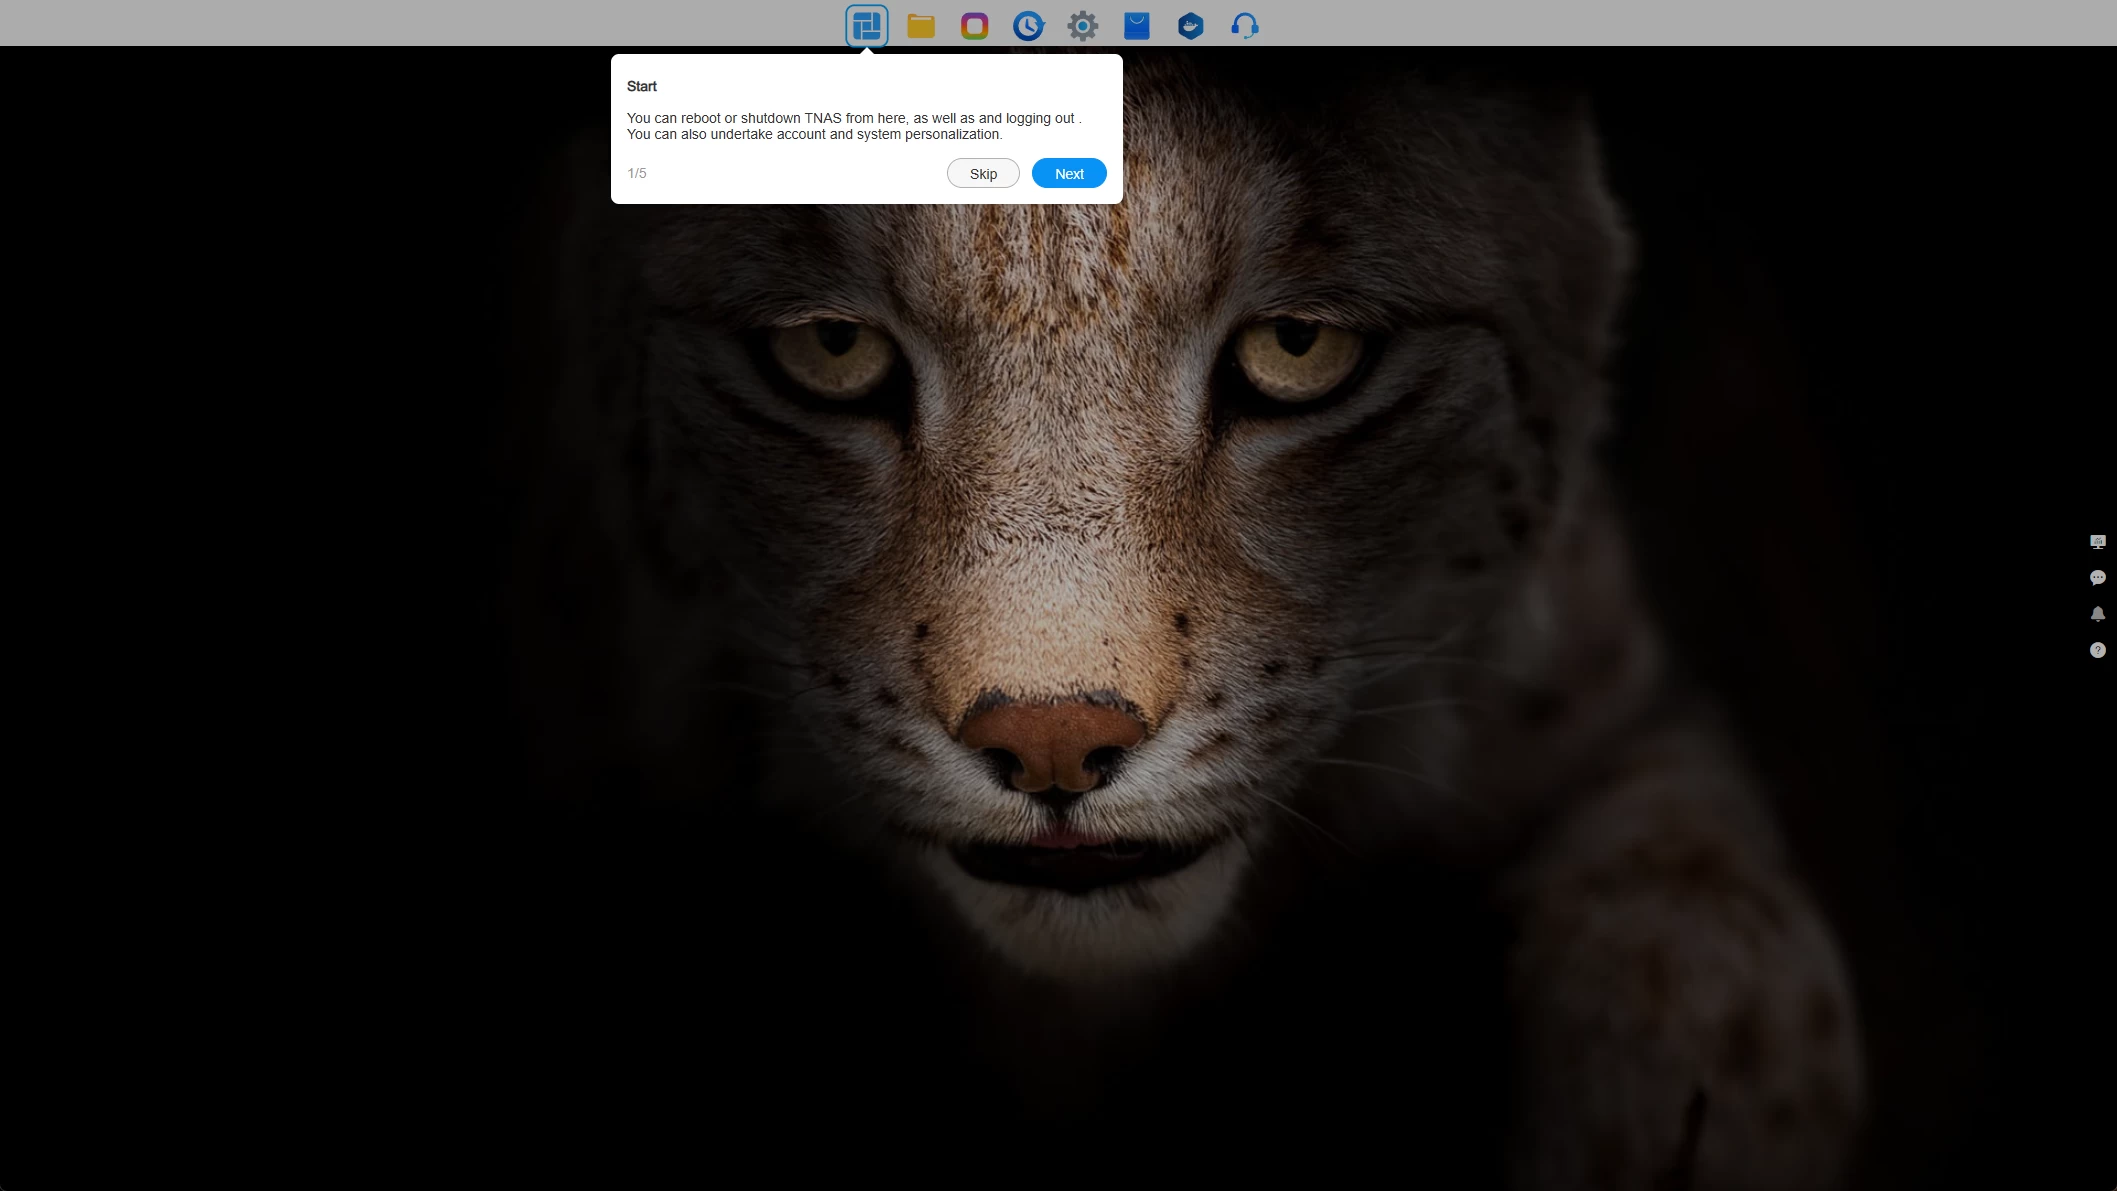Open the App Center shopping bag icon

tap(1136, 26)
